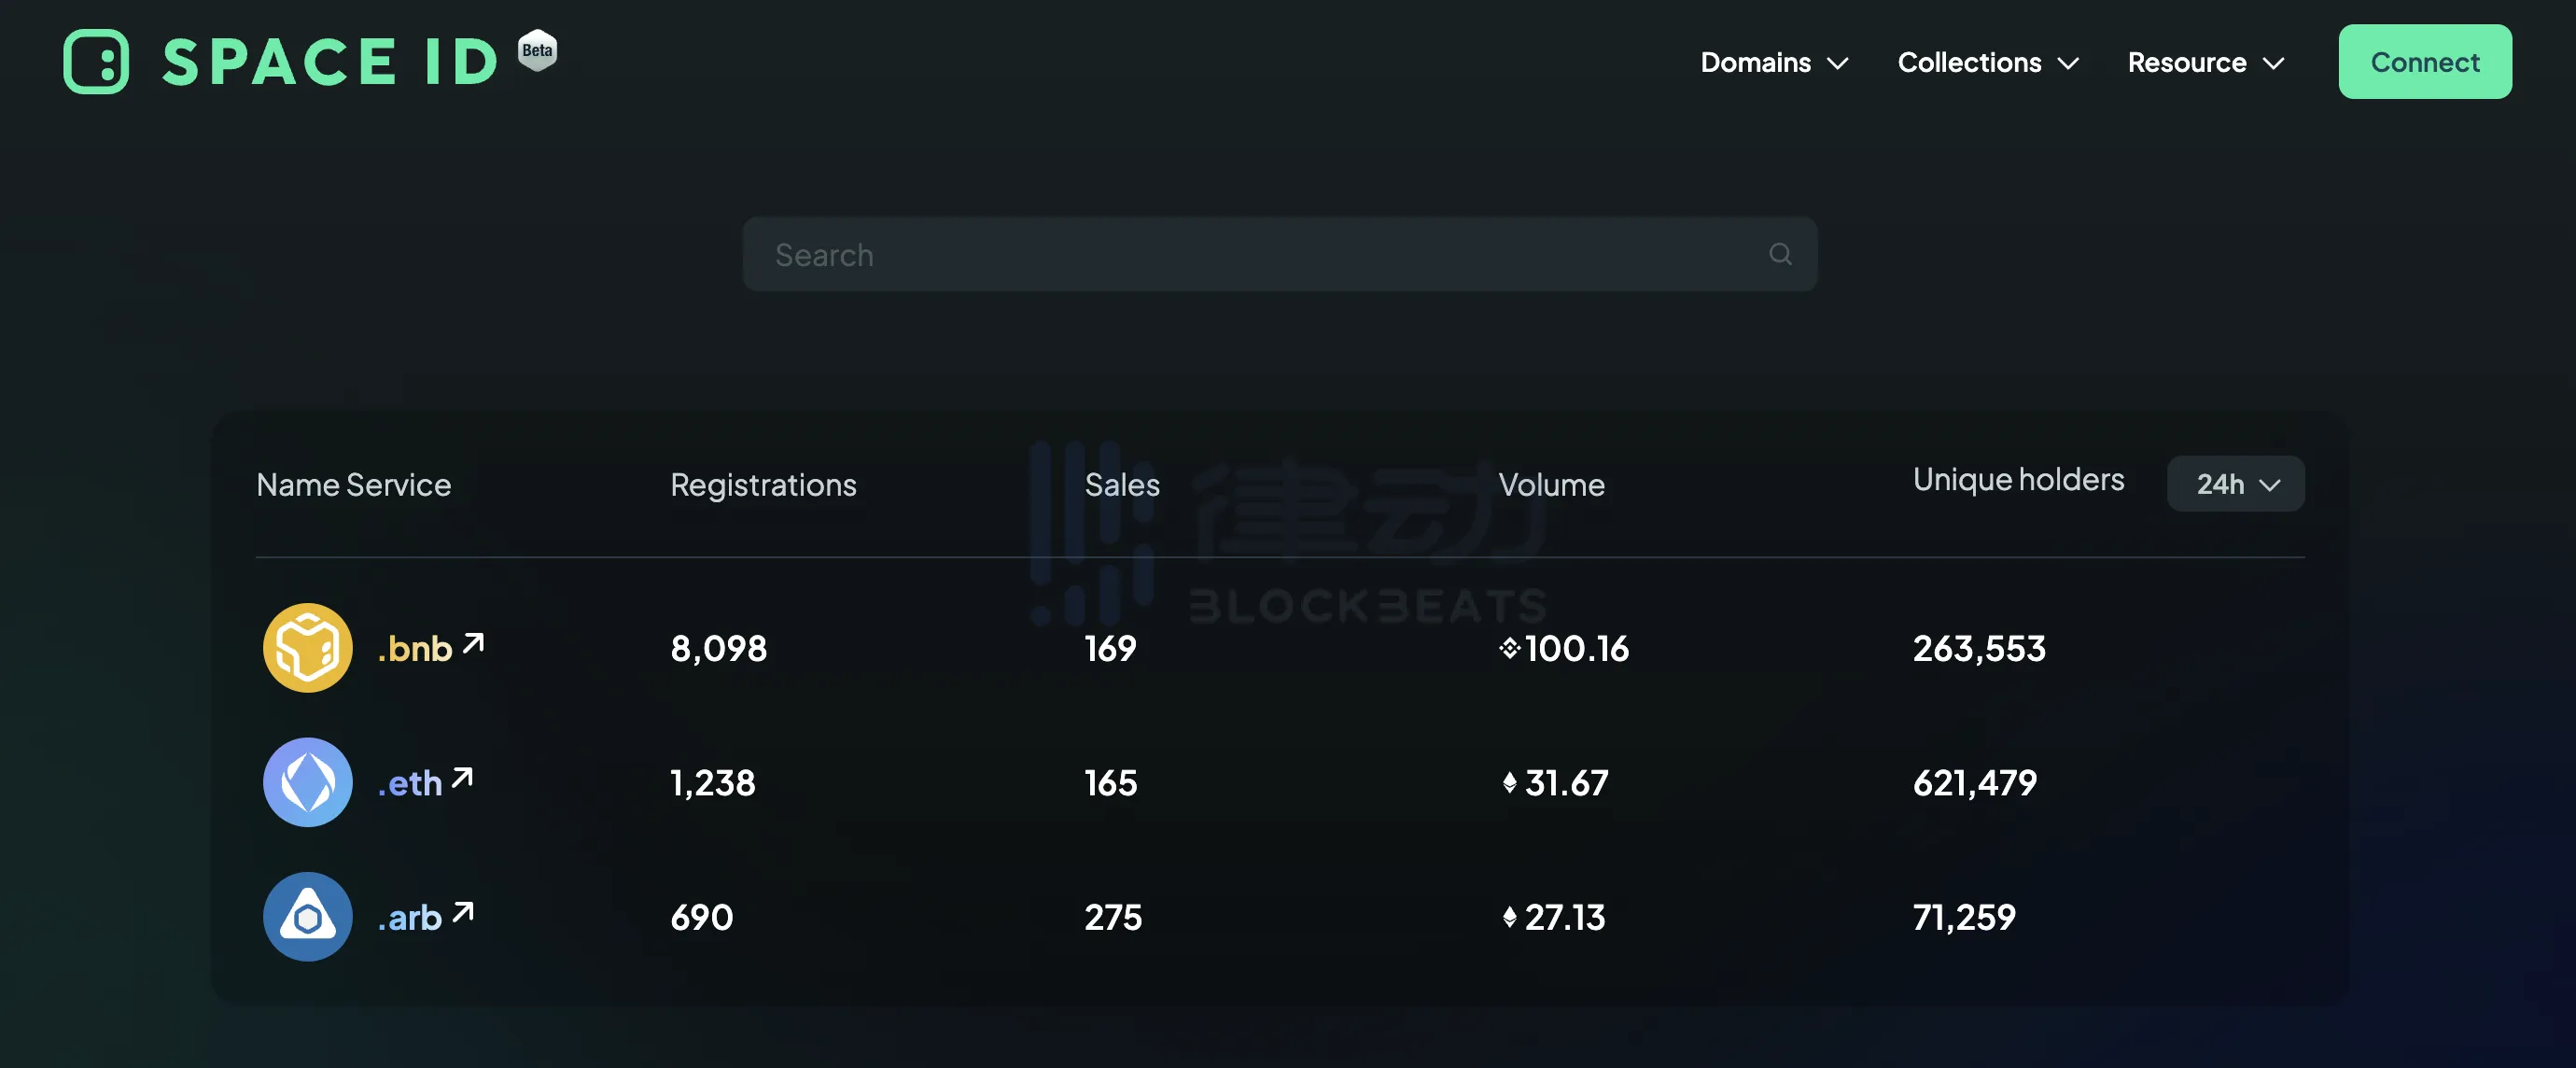Open external arrow beside .eth

coord(462,777)
